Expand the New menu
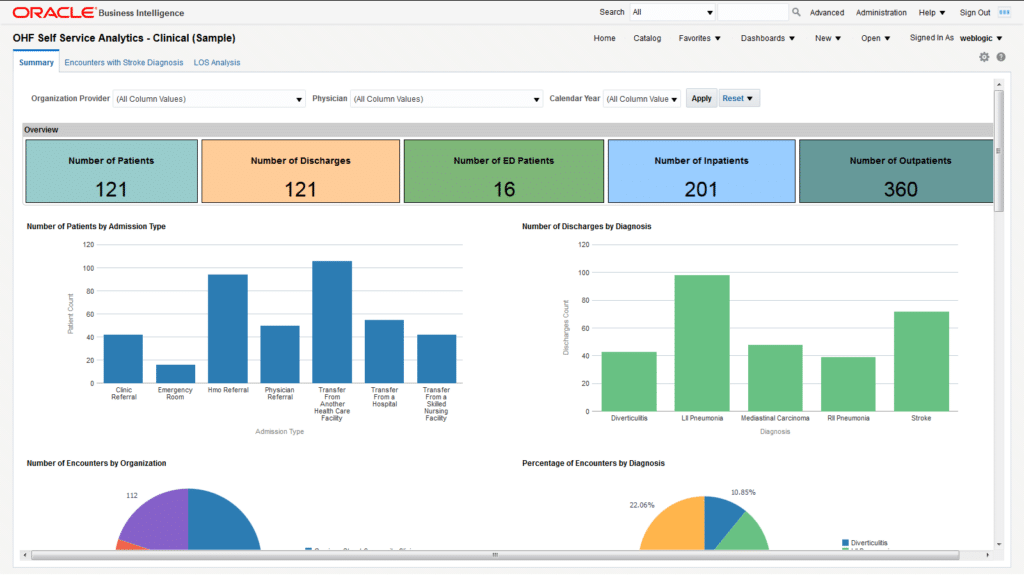 [x=827, y=39]
